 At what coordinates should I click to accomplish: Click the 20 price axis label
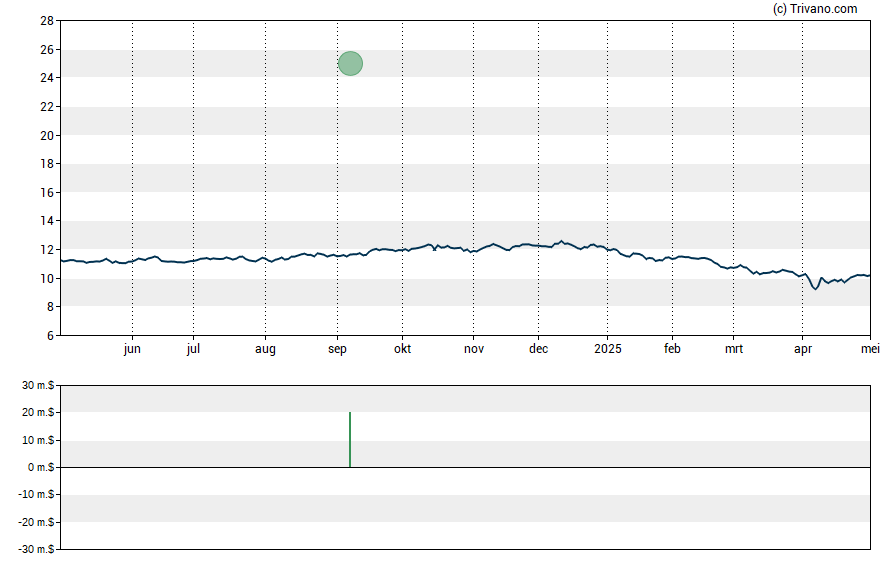47,136
